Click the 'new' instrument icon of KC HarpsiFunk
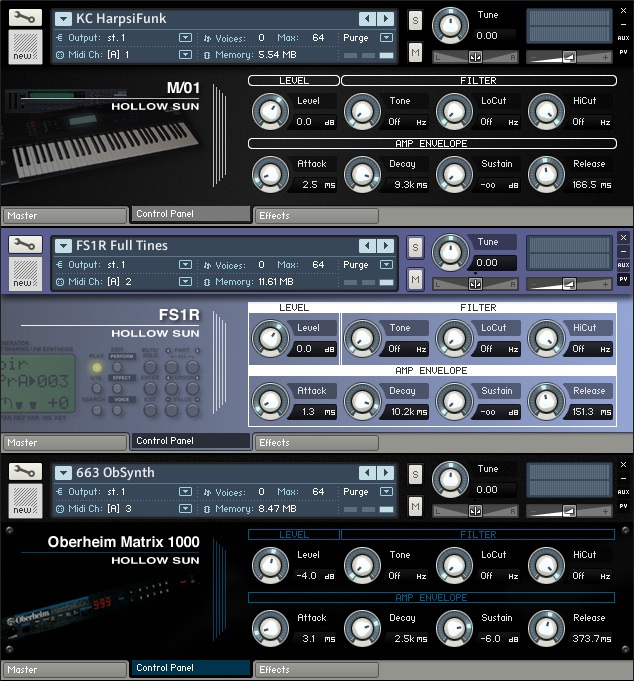 pos(25,47)
